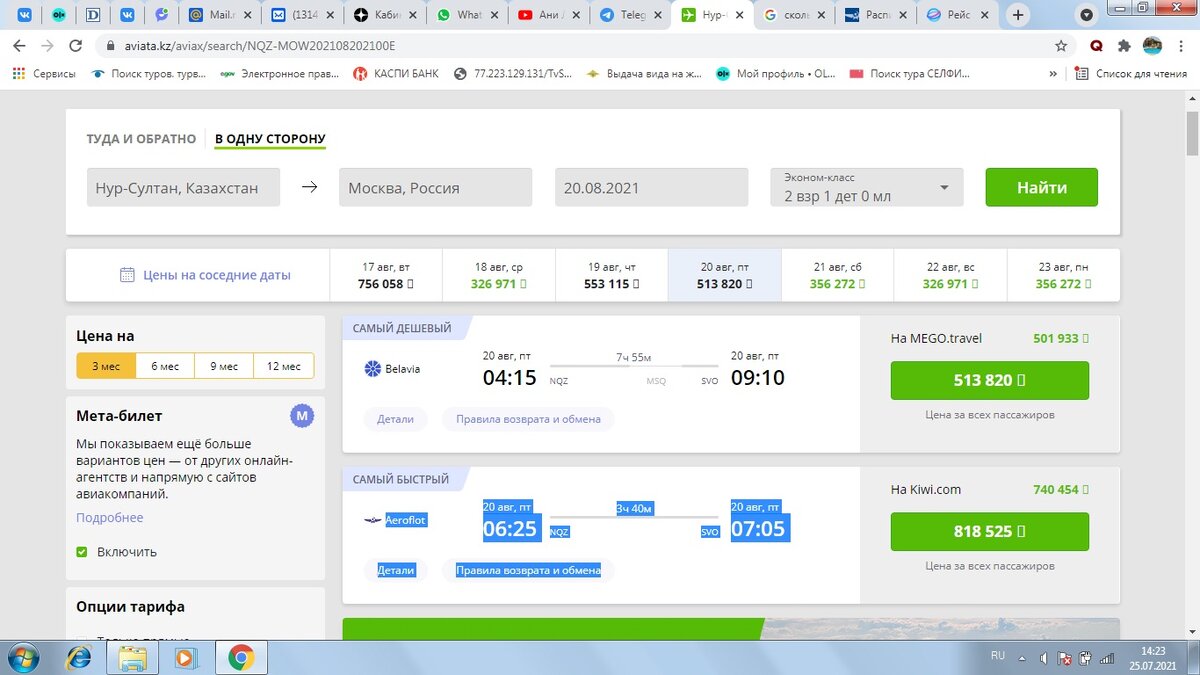Select the В ОДНУ СТОРОНУ one-way tab
This screenshot has height=675, width=1200.
[x=270, y=139]
